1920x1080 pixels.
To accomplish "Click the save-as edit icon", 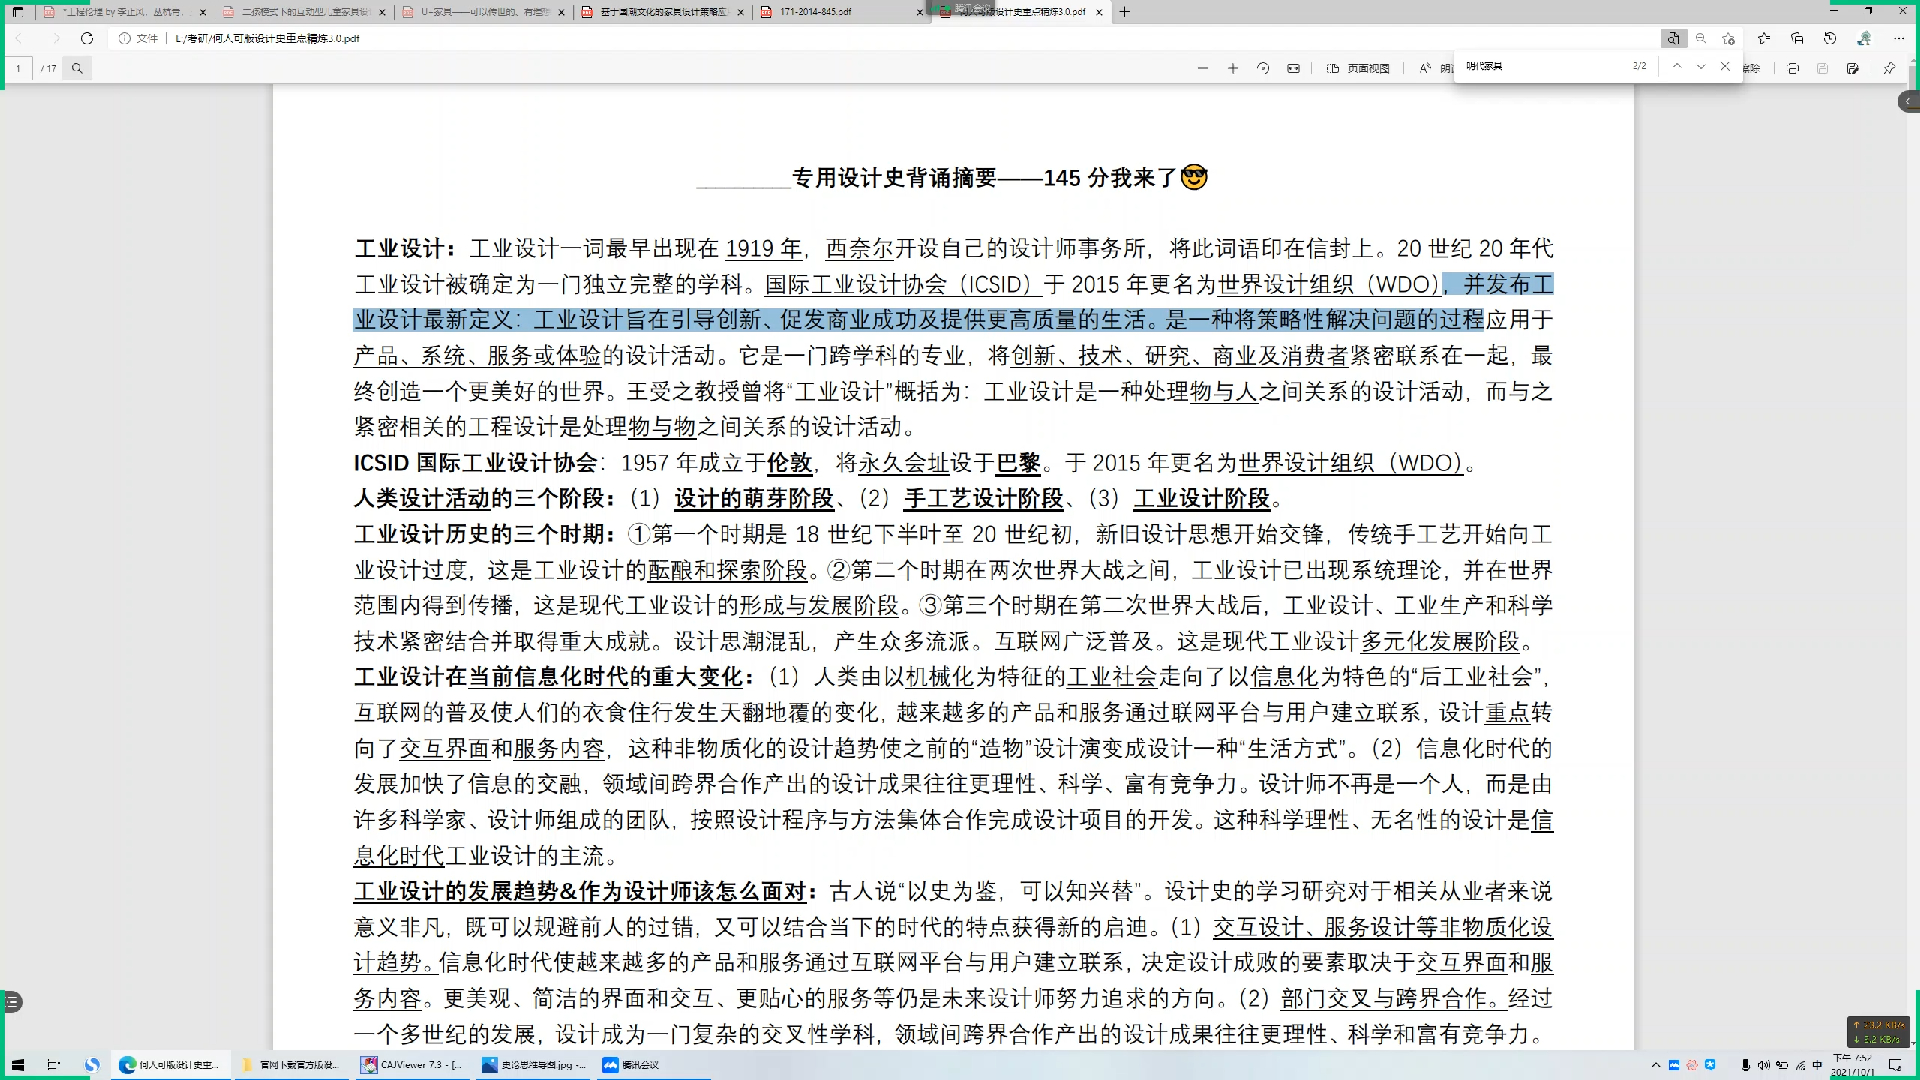I will [1853, 68].
